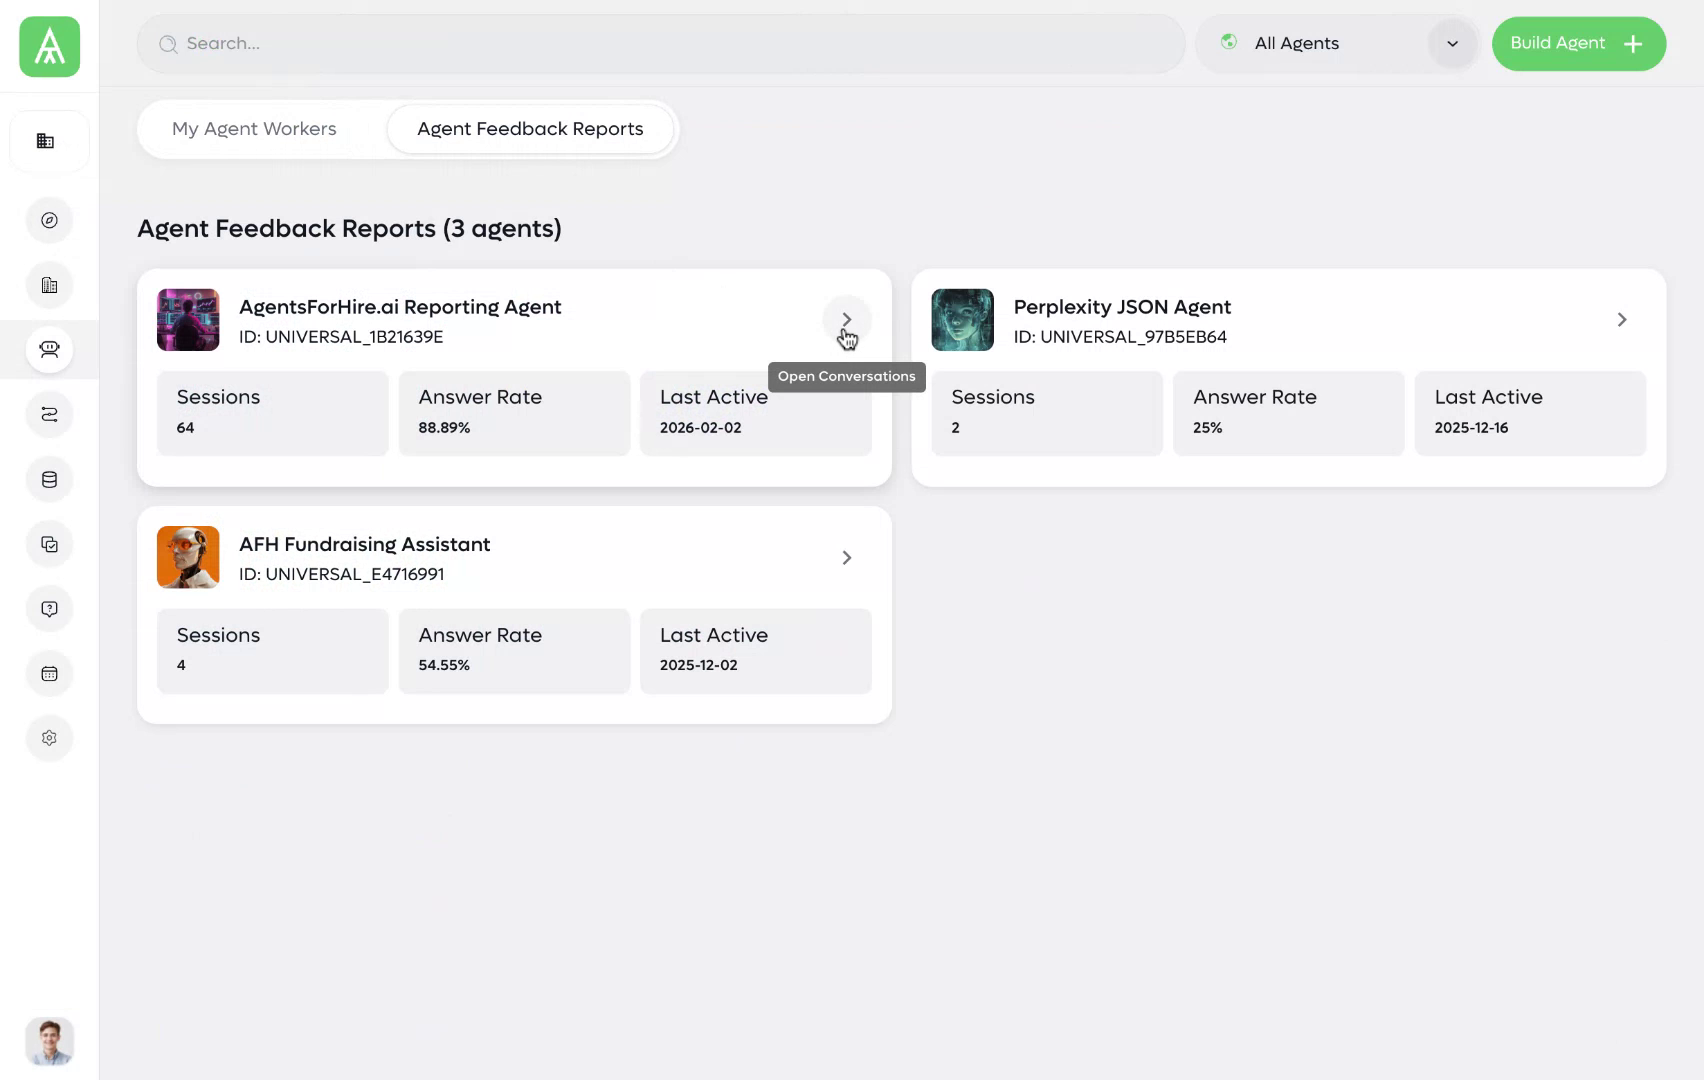Focus the Search input field
The image size is (1704, 1080).
661,44
